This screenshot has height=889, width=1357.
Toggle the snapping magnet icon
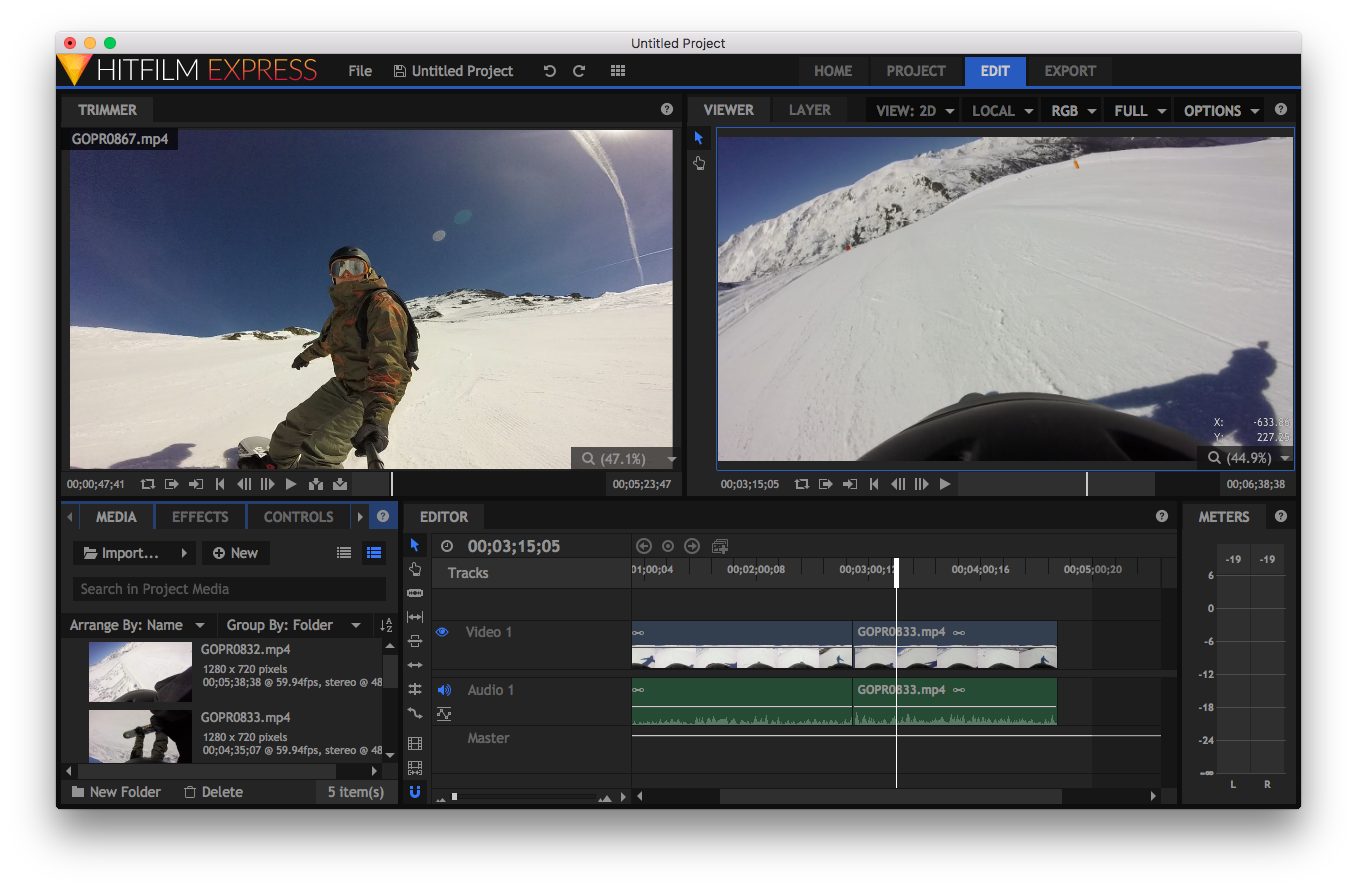[x=415, y=792]
